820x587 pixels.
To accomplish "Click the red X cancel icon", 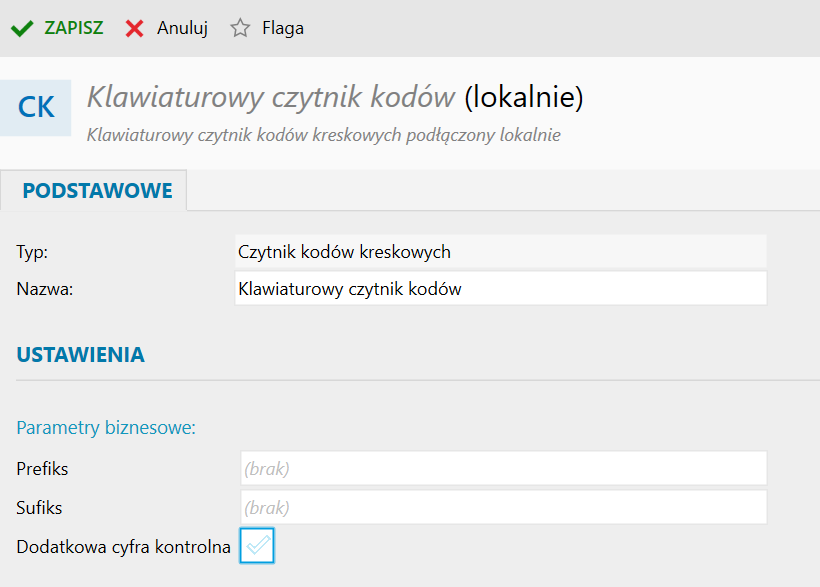I will pos(135,28).
